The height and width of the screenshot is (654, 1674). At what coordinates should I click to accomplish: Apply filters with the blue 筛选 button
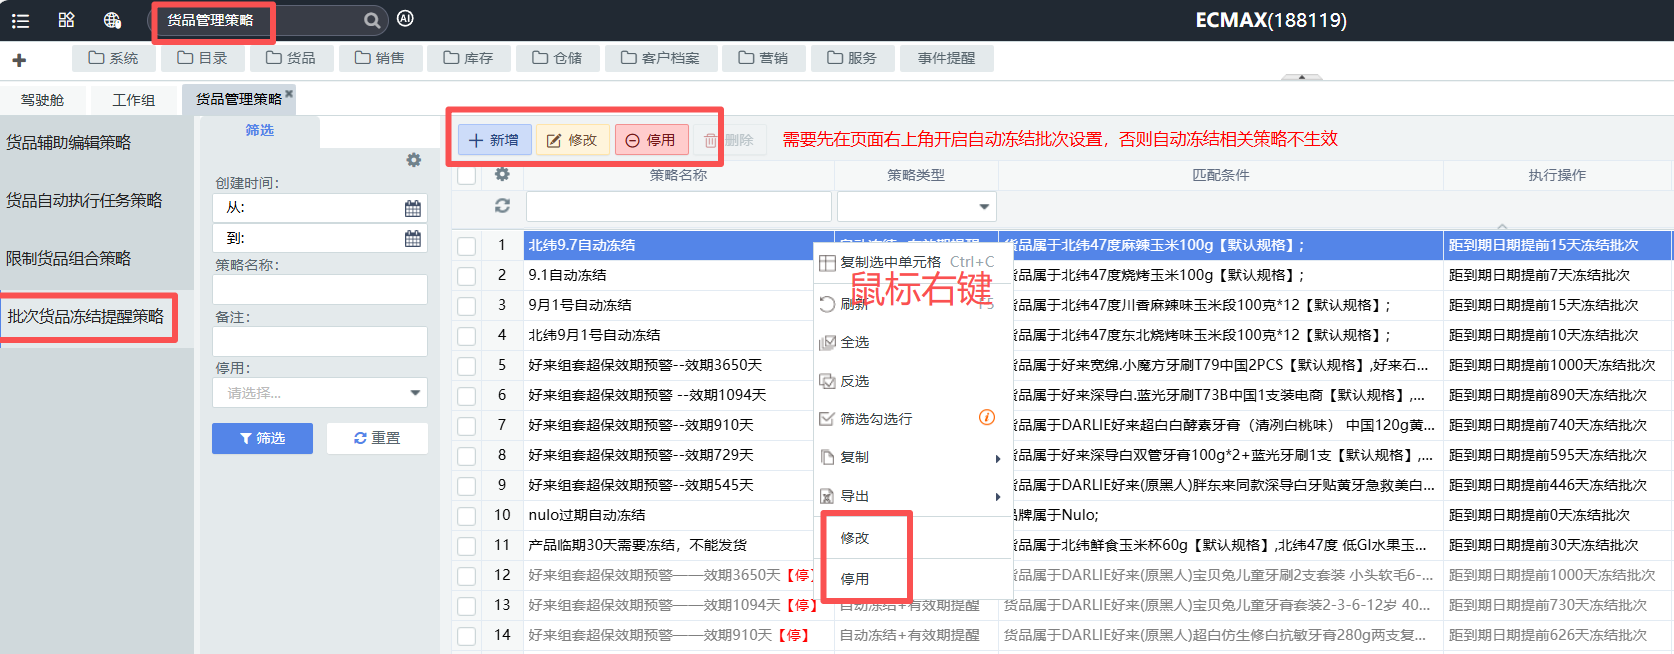coord(262,438)
